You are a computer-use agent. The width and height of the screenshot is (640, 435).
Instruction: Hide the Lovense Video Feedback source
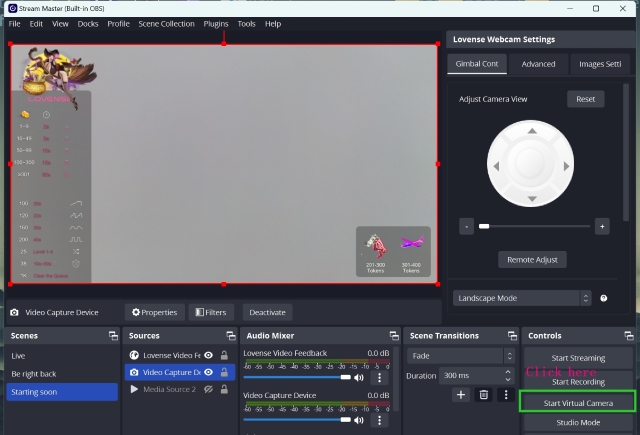[208, 355]
